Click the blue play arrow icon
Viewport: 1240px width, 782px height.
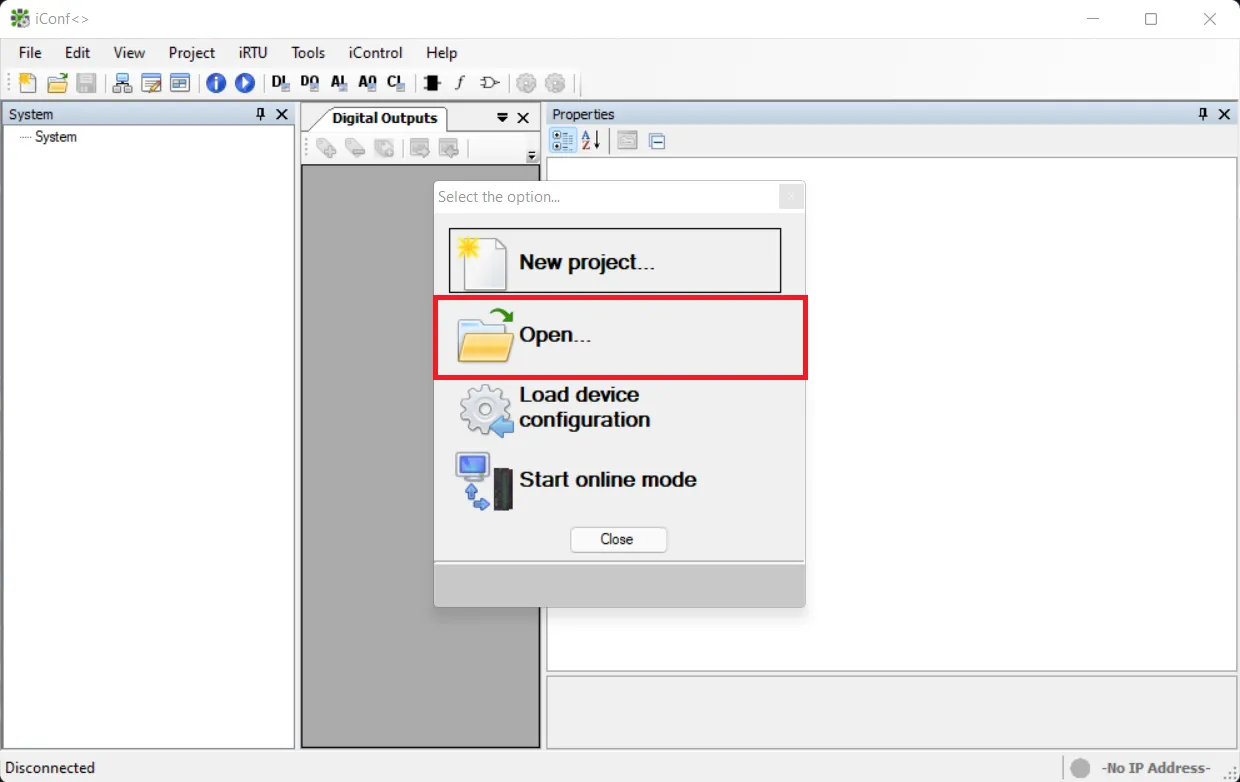pyautogui.click(x=244, y=83)
